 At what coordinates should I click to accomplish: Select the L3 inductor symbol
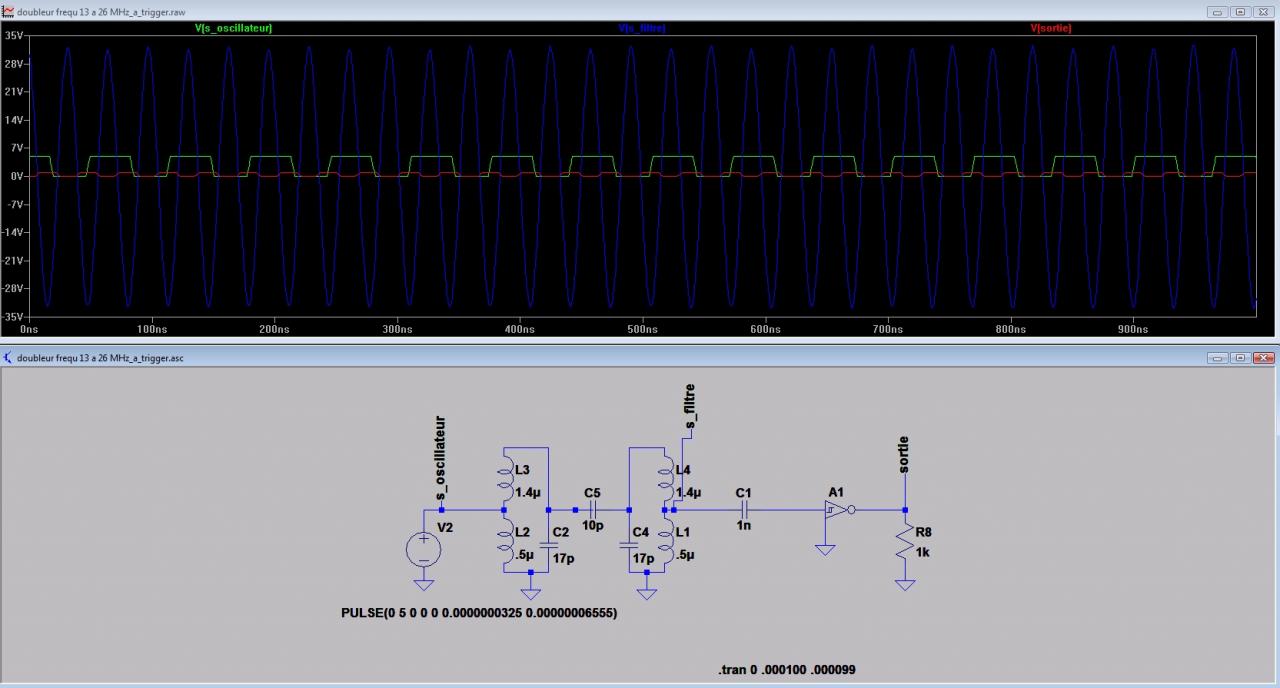point(506,478)
